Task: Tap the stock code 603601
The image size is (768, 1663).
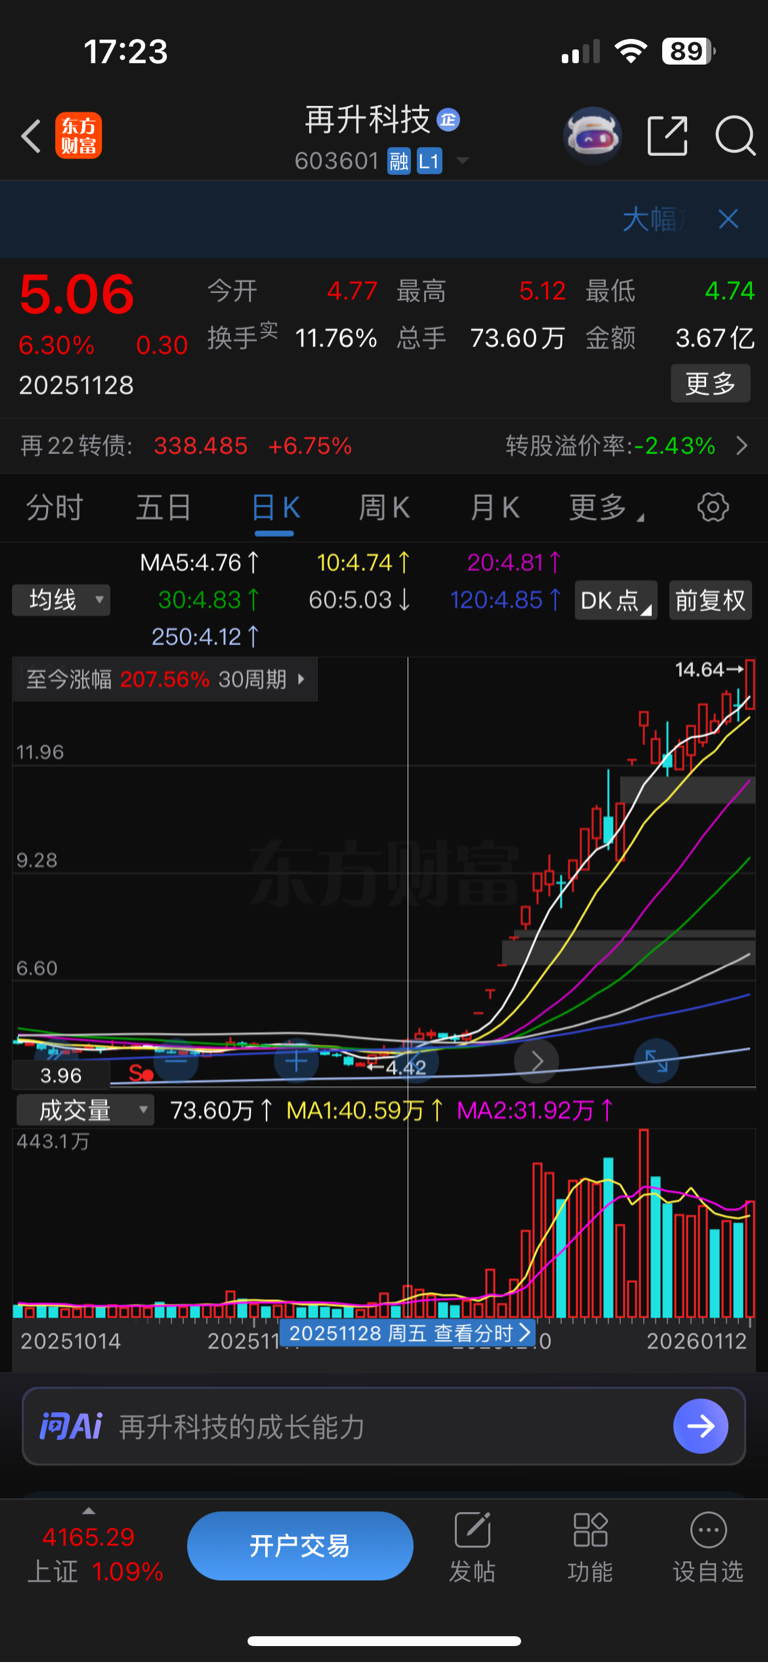Action: pos(337,161)
